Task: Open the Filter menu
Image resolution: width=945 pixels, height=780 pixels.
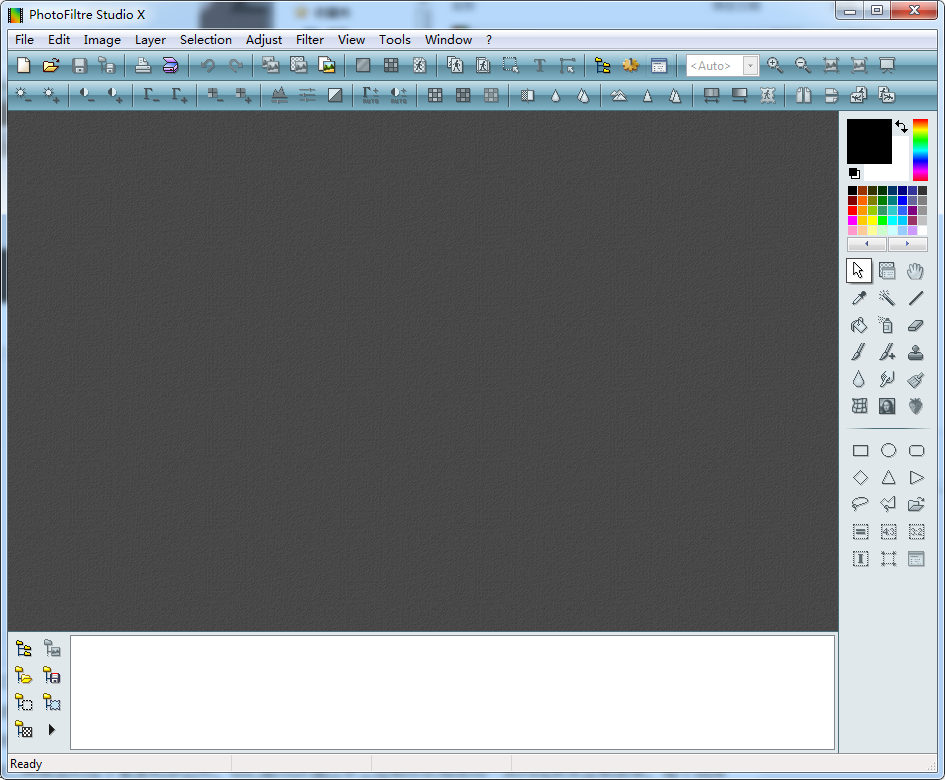Action: [x=310, y=40]
